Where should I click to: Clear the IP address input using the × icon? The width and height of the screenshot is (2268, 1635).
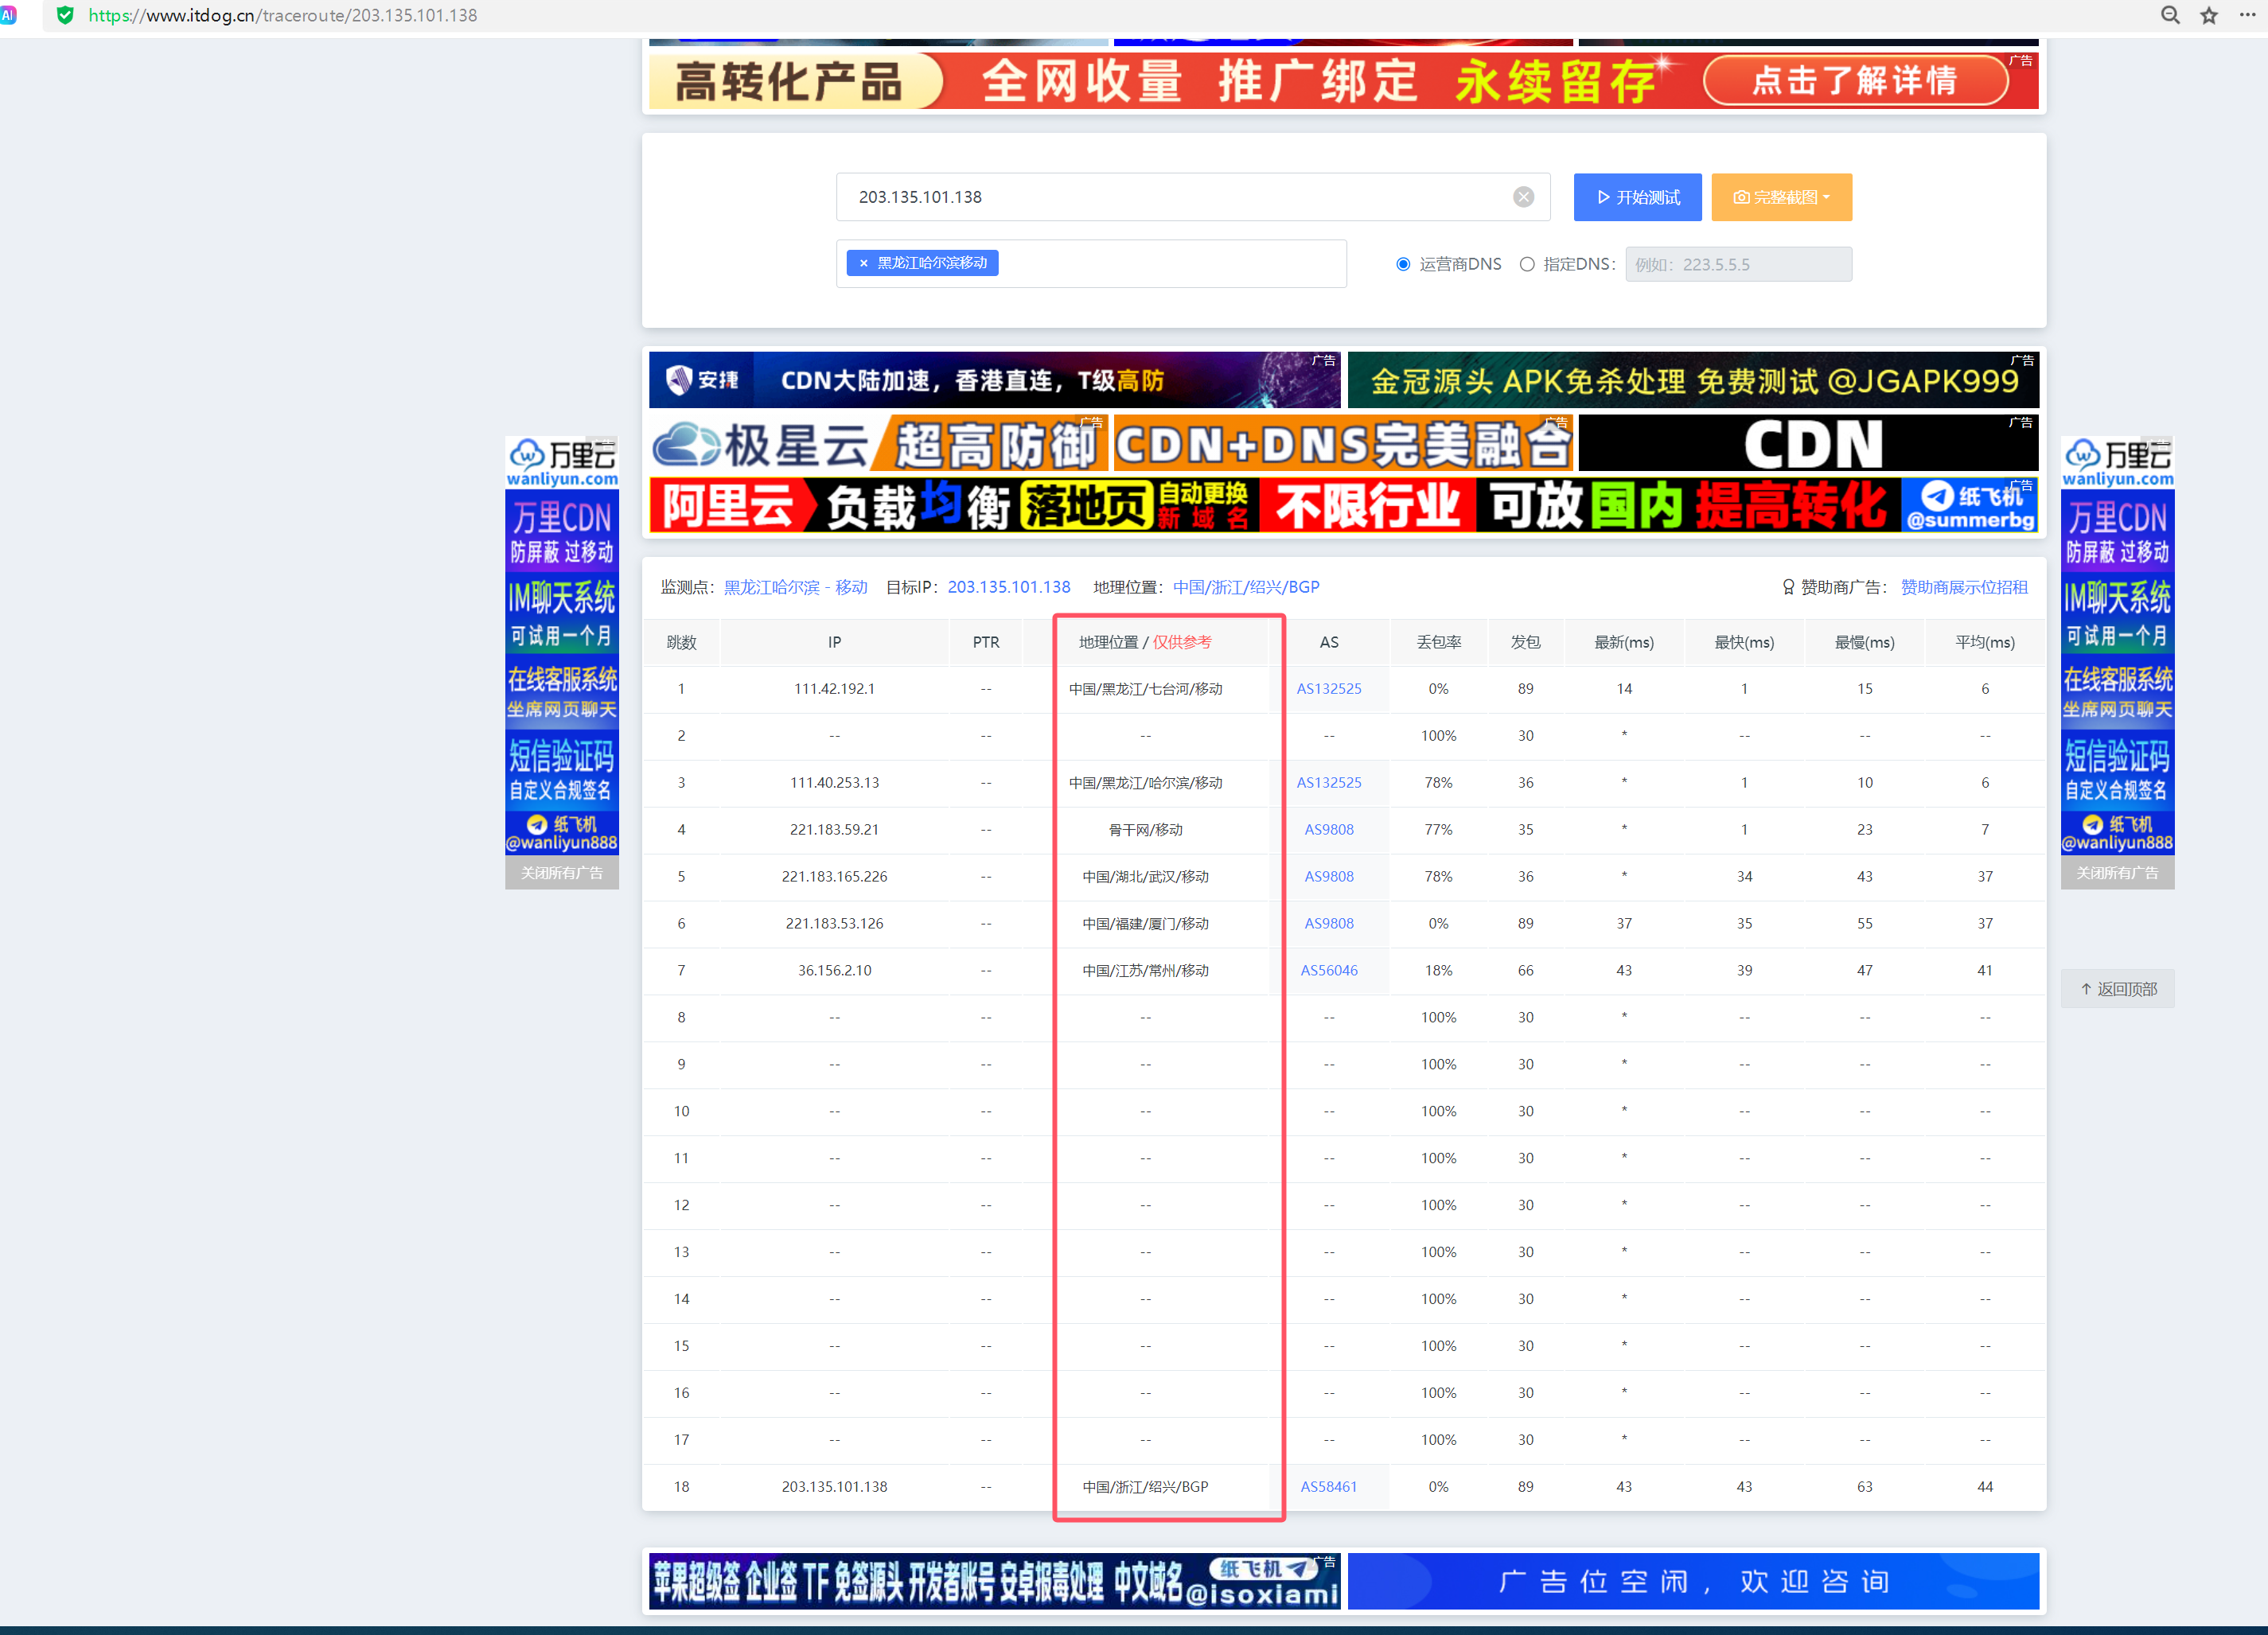point(1523,197)
